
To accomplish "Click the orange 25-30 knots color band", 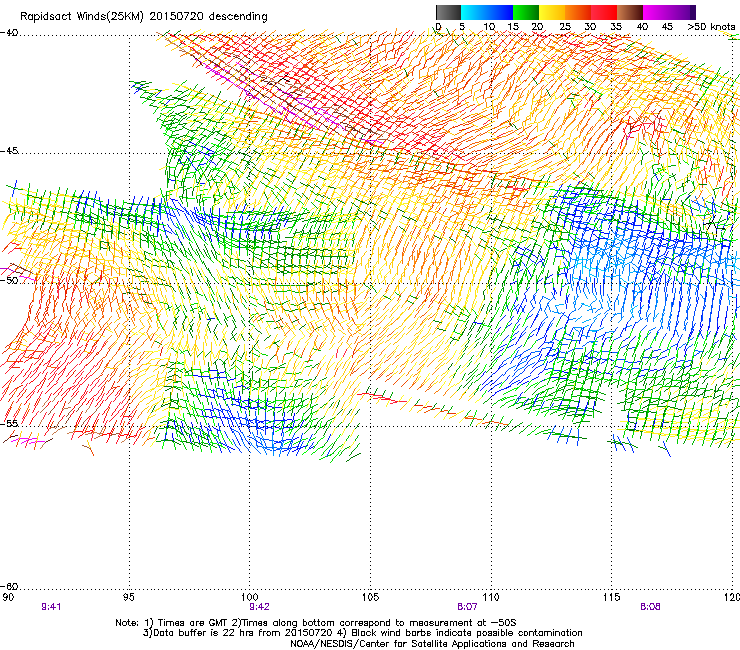I will (578, 12).
